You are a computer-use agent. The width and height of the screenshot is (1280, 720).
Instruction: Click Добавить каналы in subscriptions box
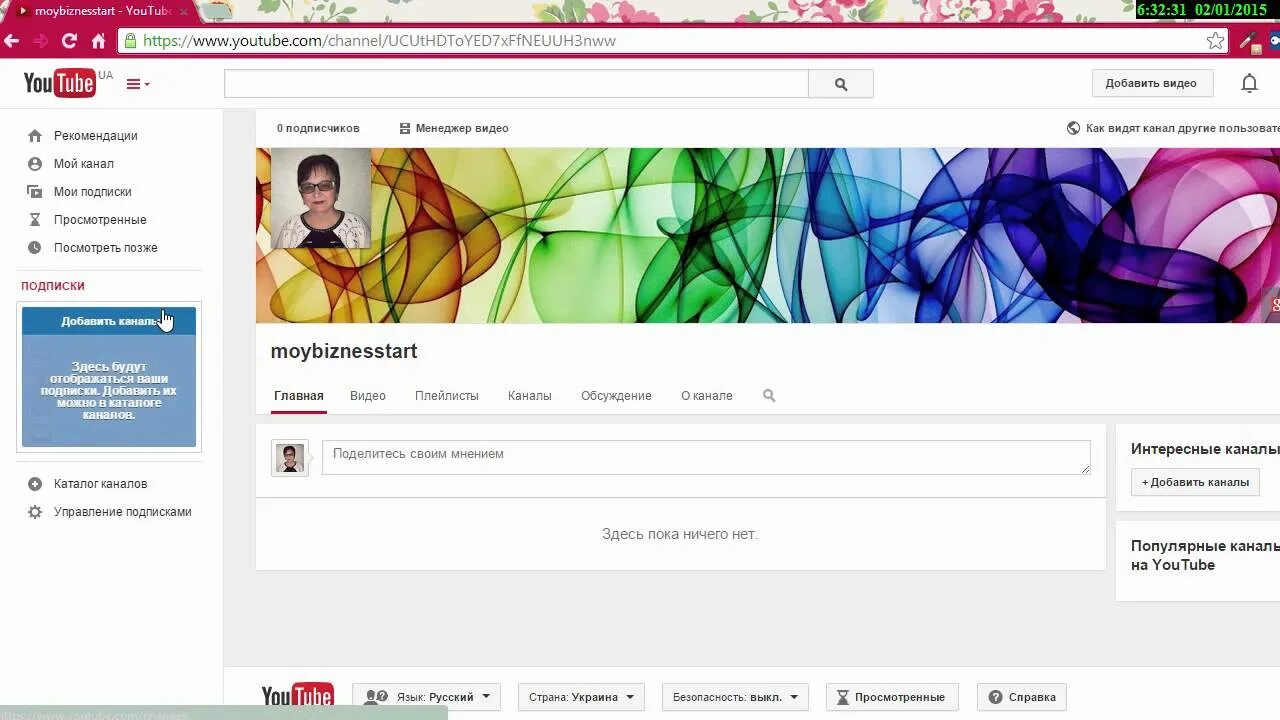click(x=109, y=321)
